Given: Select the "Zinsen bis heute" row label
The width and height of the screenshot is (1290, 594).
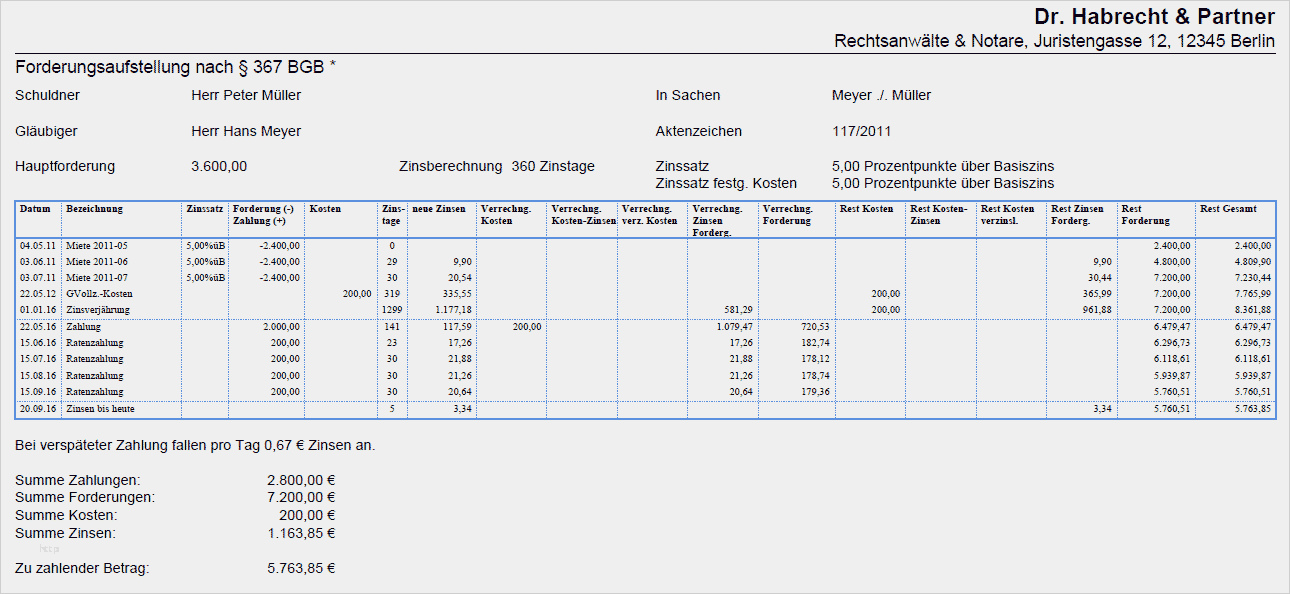Looking at the screenshot, I should point(100,408).
